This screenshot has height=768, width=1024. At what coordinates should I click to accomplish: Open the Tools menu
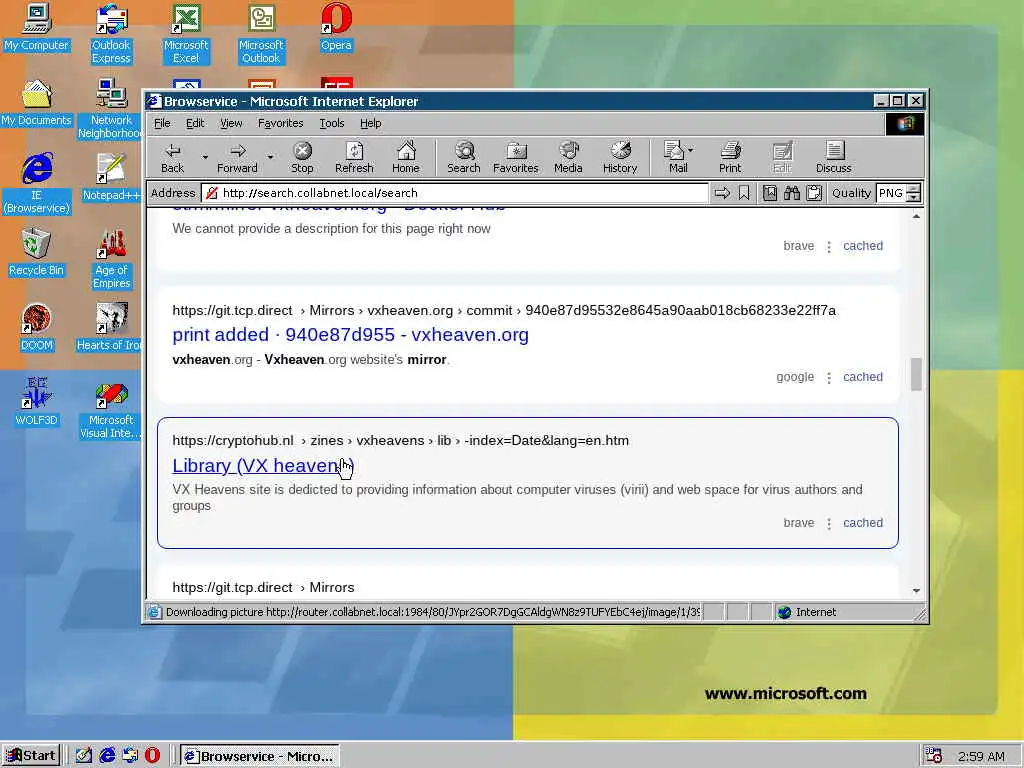tap(332, 123)
